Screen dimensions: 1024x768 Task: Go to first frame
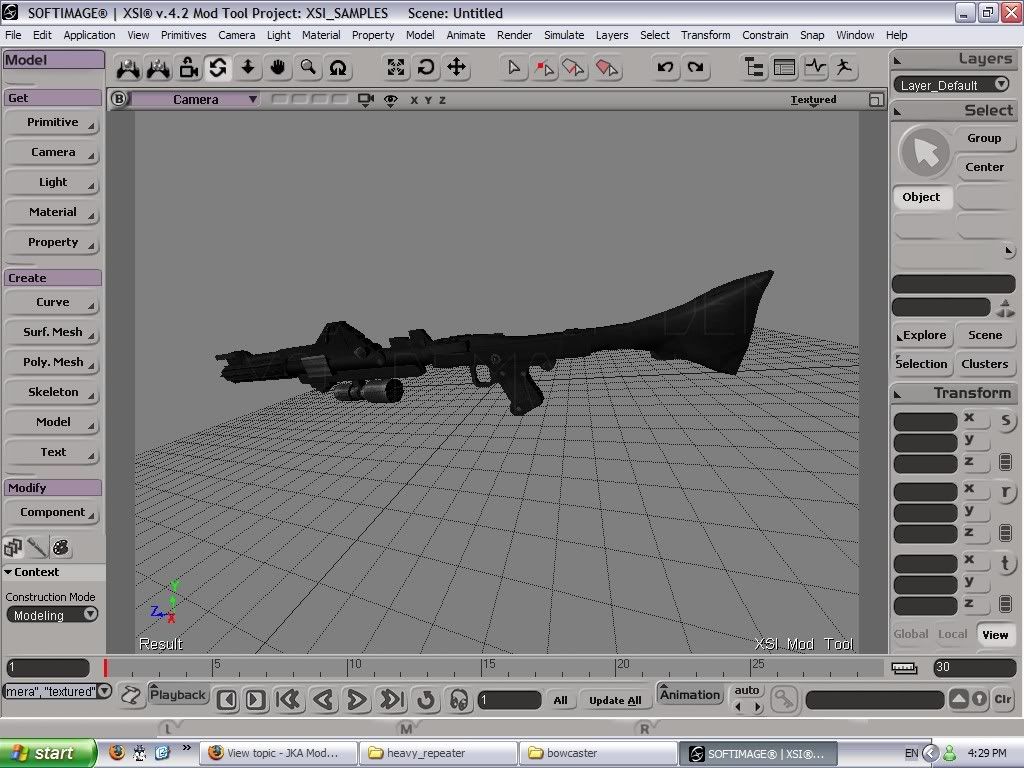288,700
